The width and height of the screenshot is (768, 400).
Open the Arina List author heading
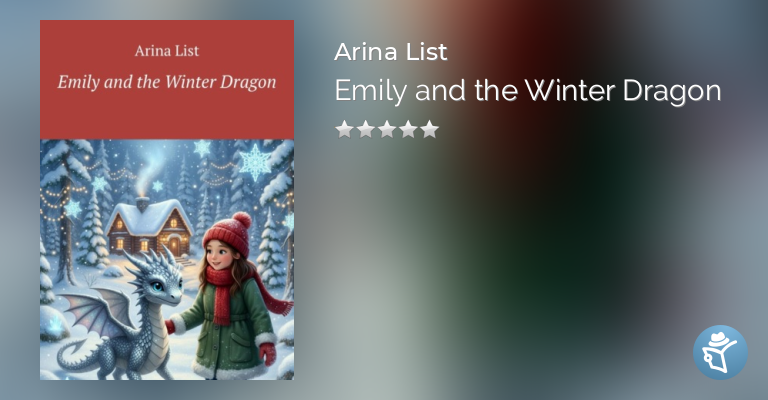(390, 52)
